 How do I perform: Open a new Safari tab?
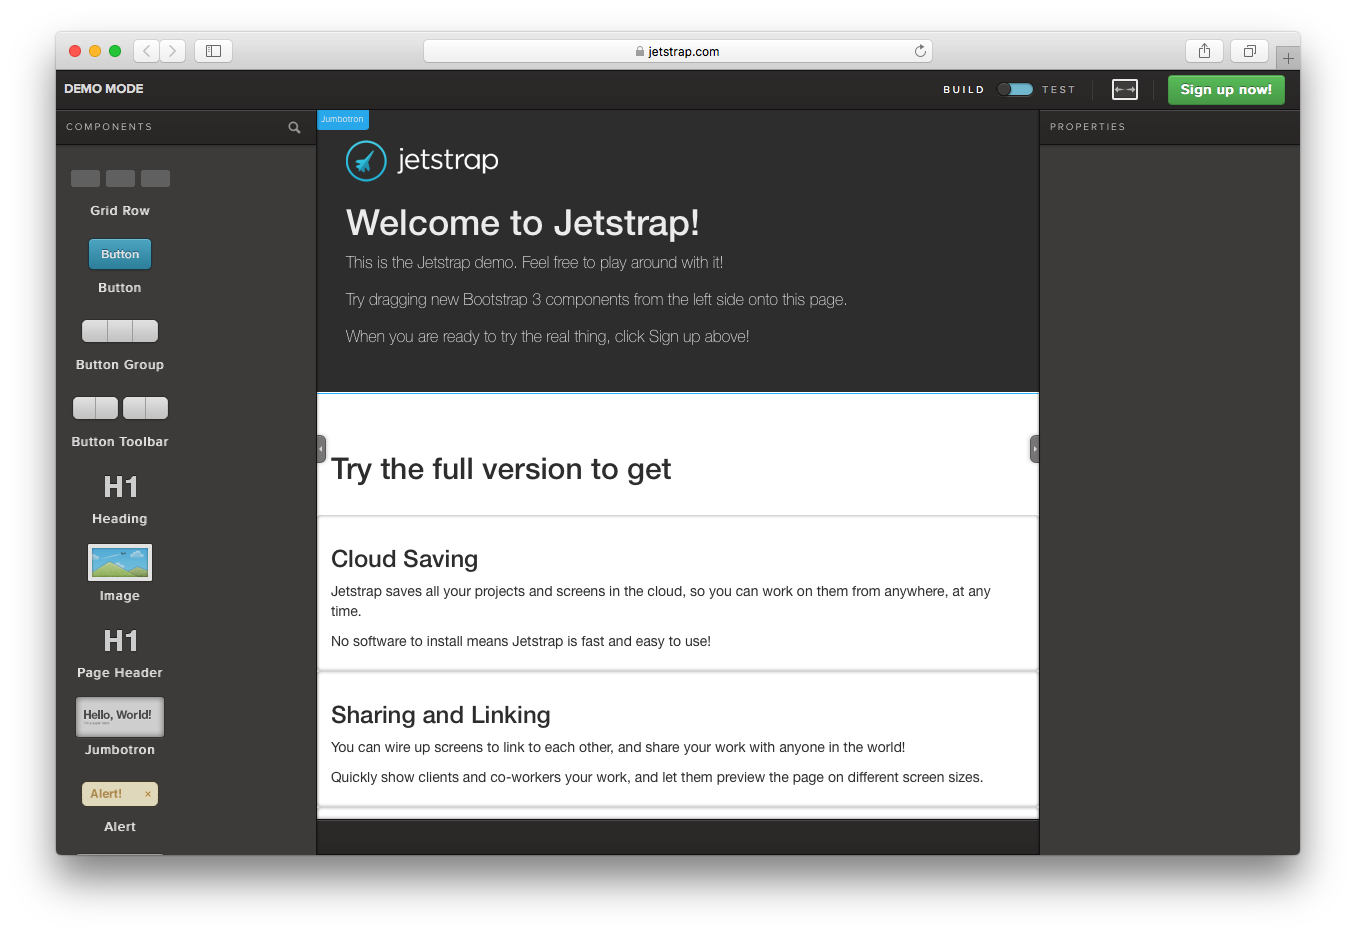tap(1288, 57)
